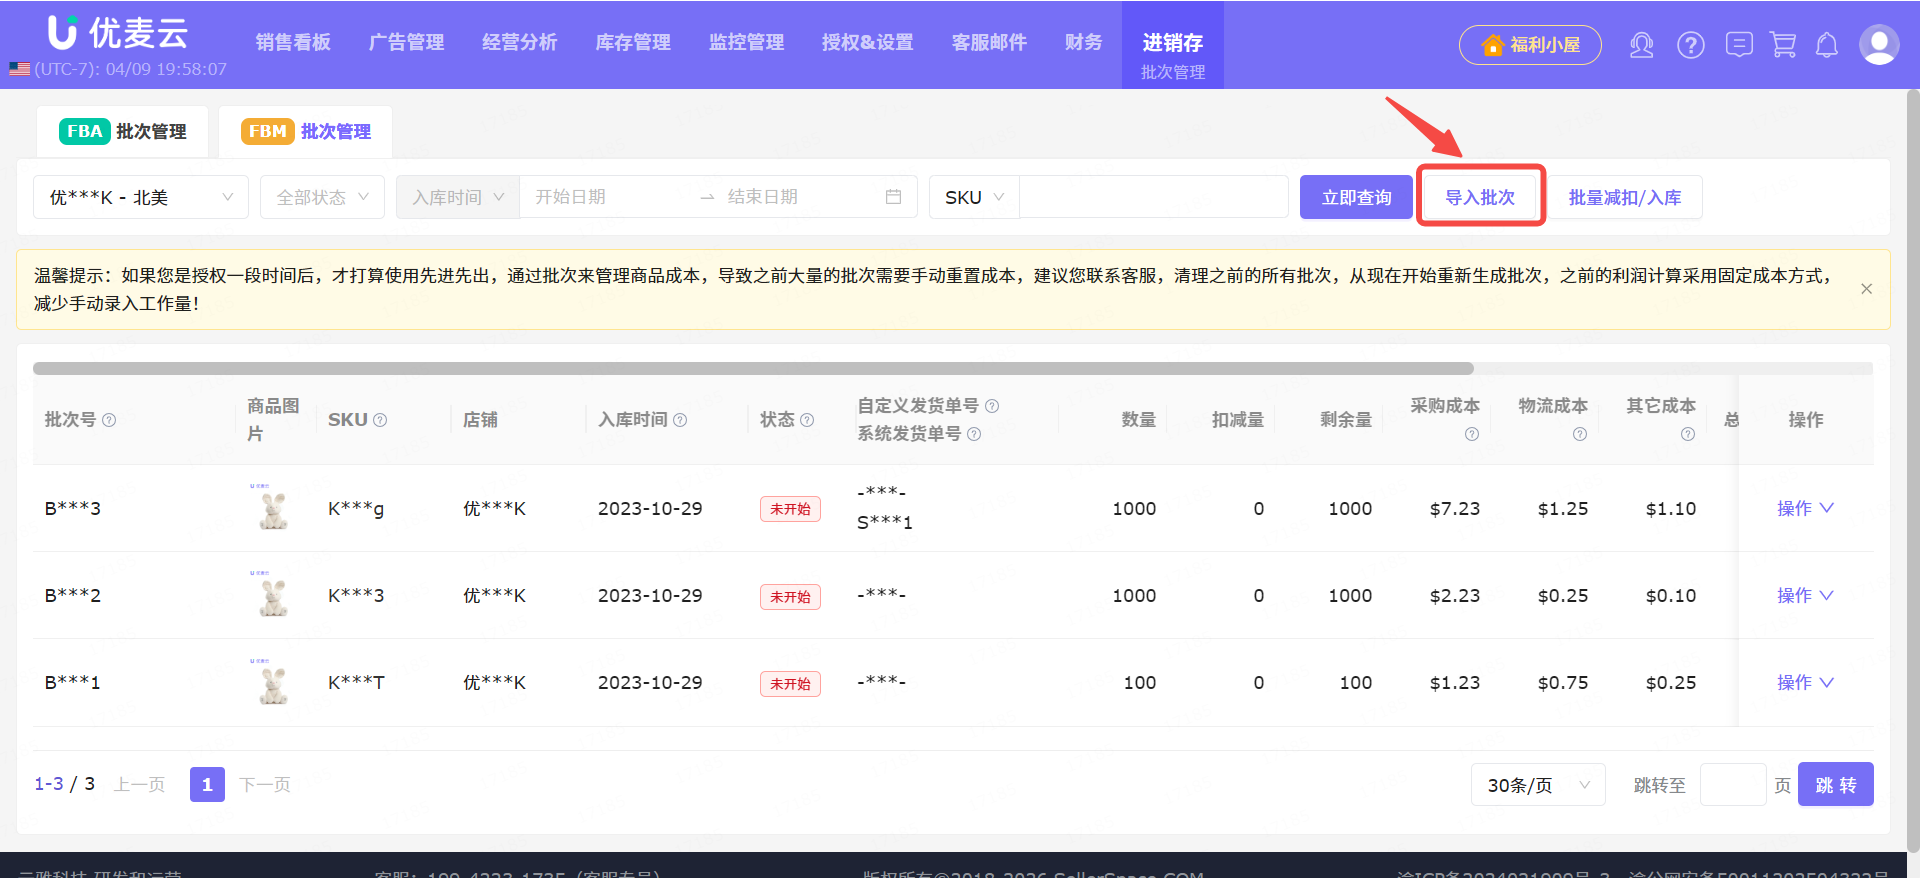
Task: Open the user avatar profile
Action: (x=1878, y=45)
